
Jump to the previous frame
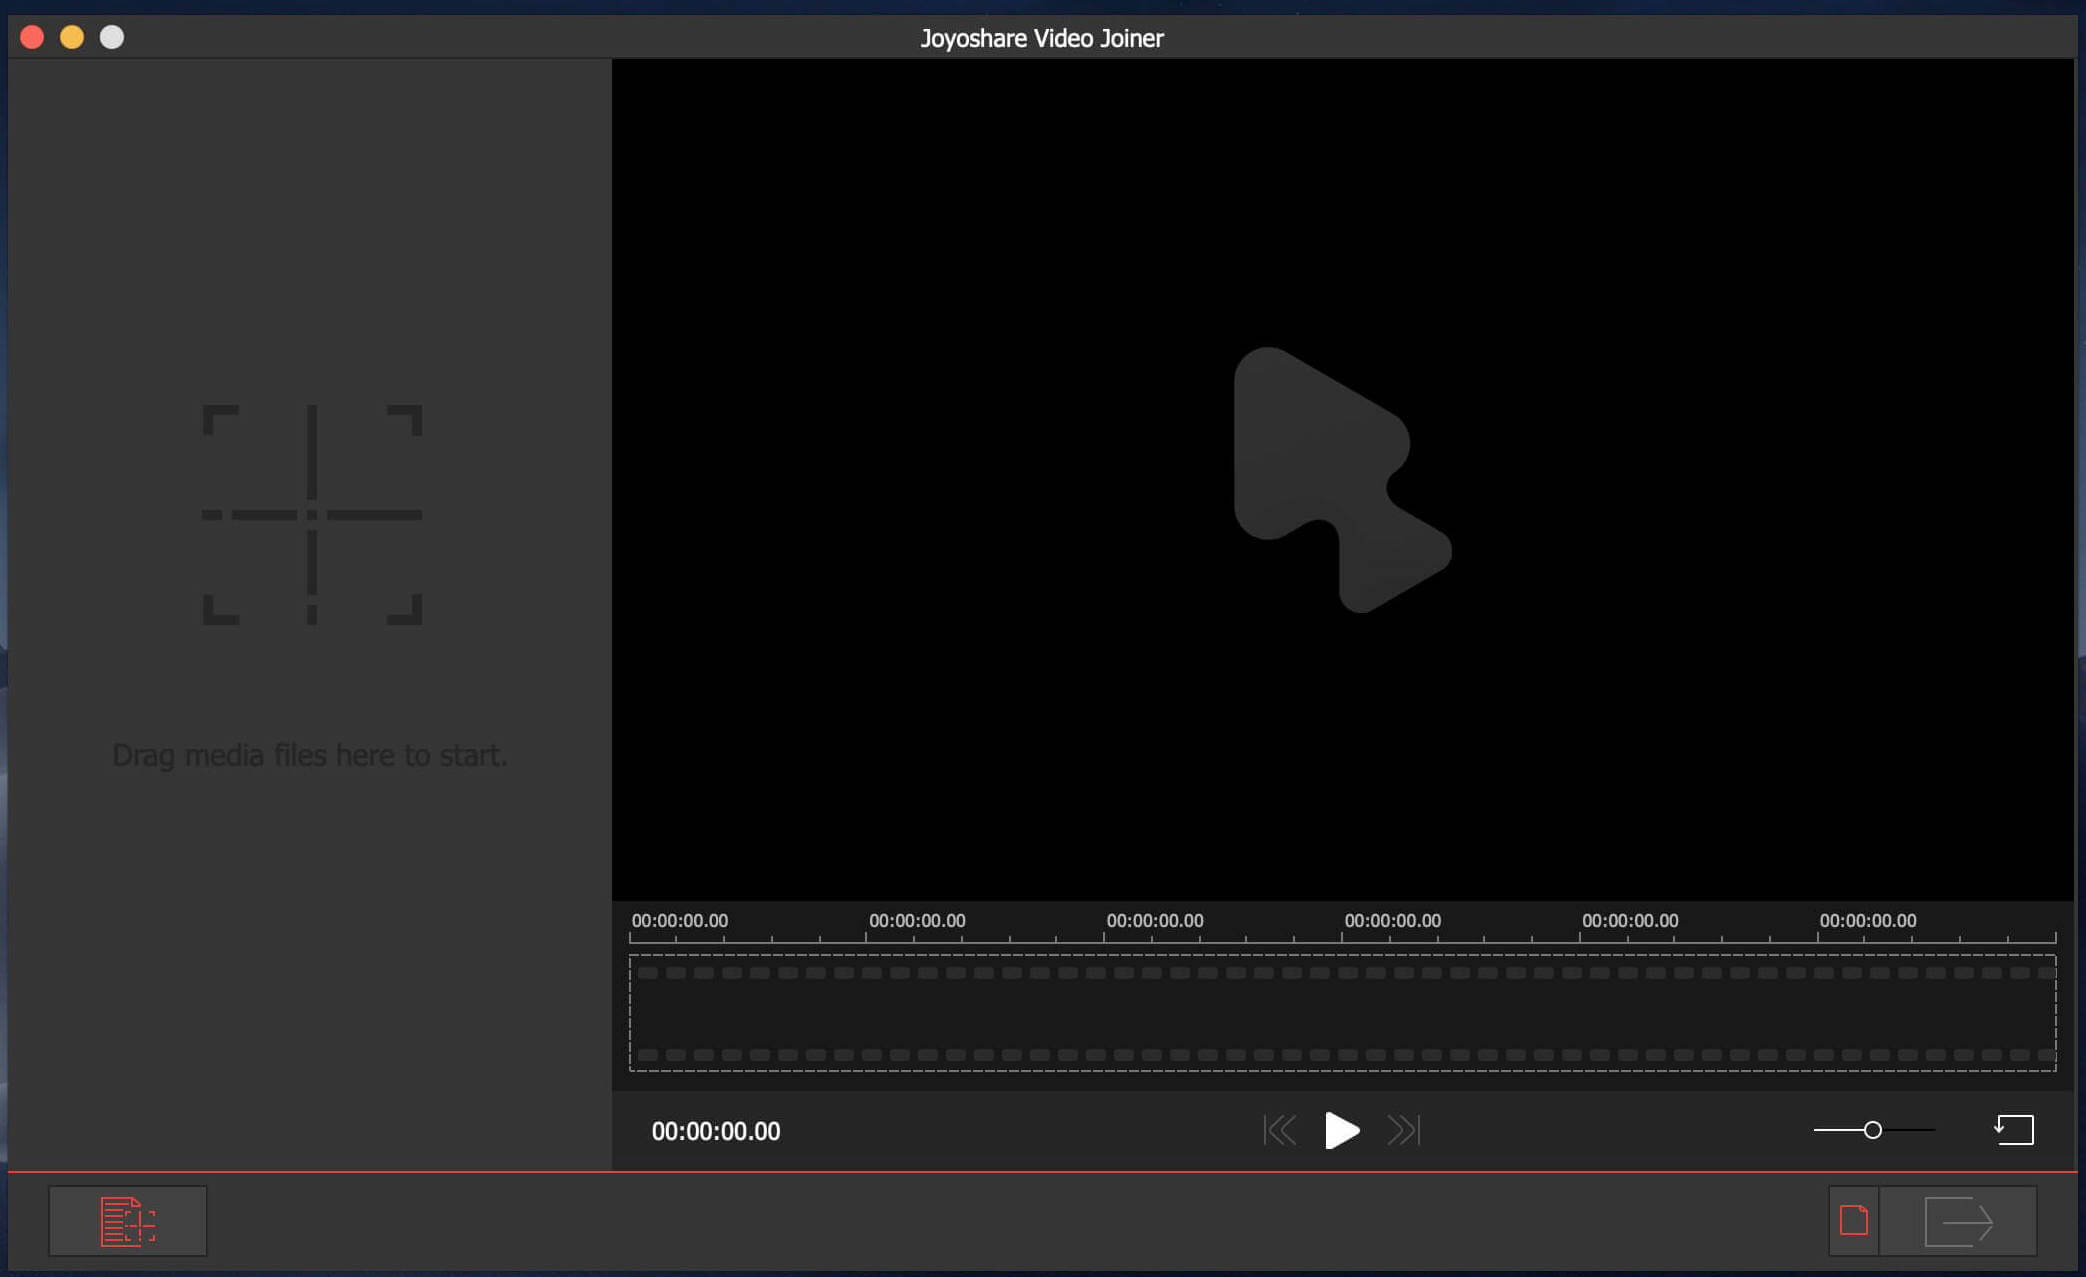(1280, 1131)
